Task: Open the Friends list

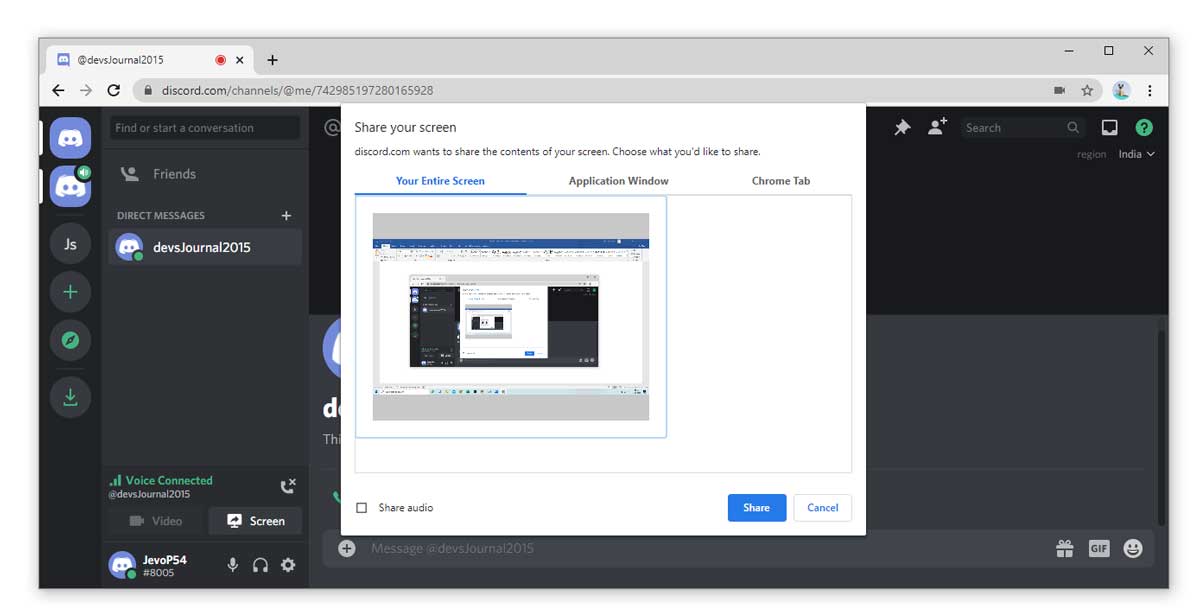Action: (205, 174)
